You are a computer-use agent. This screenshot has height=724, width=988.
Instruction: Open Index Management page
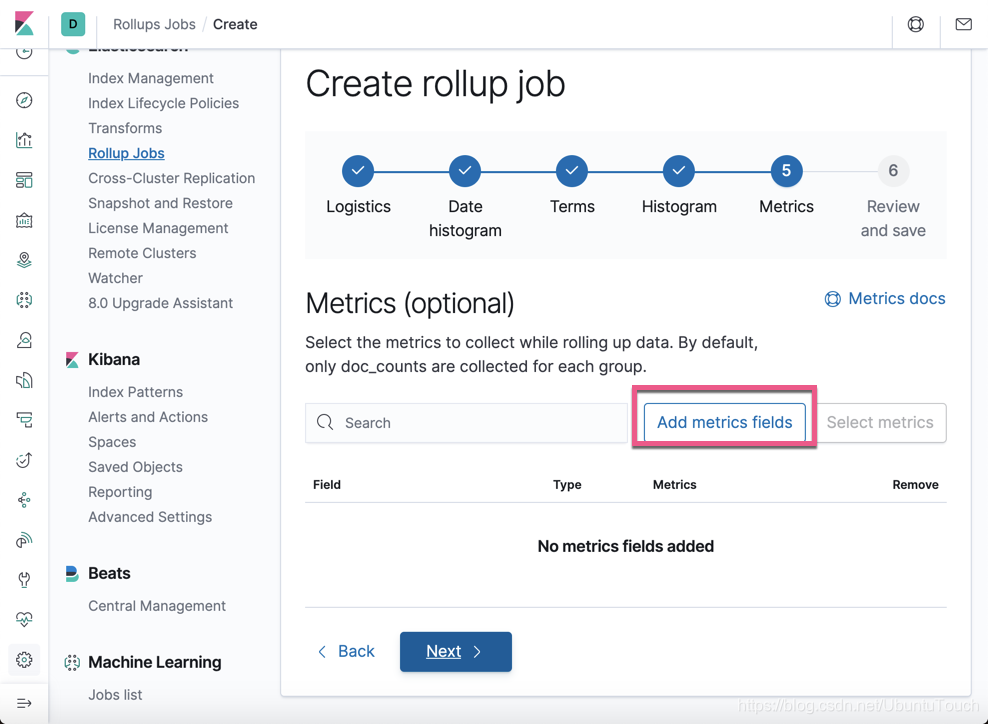point(151,78)
